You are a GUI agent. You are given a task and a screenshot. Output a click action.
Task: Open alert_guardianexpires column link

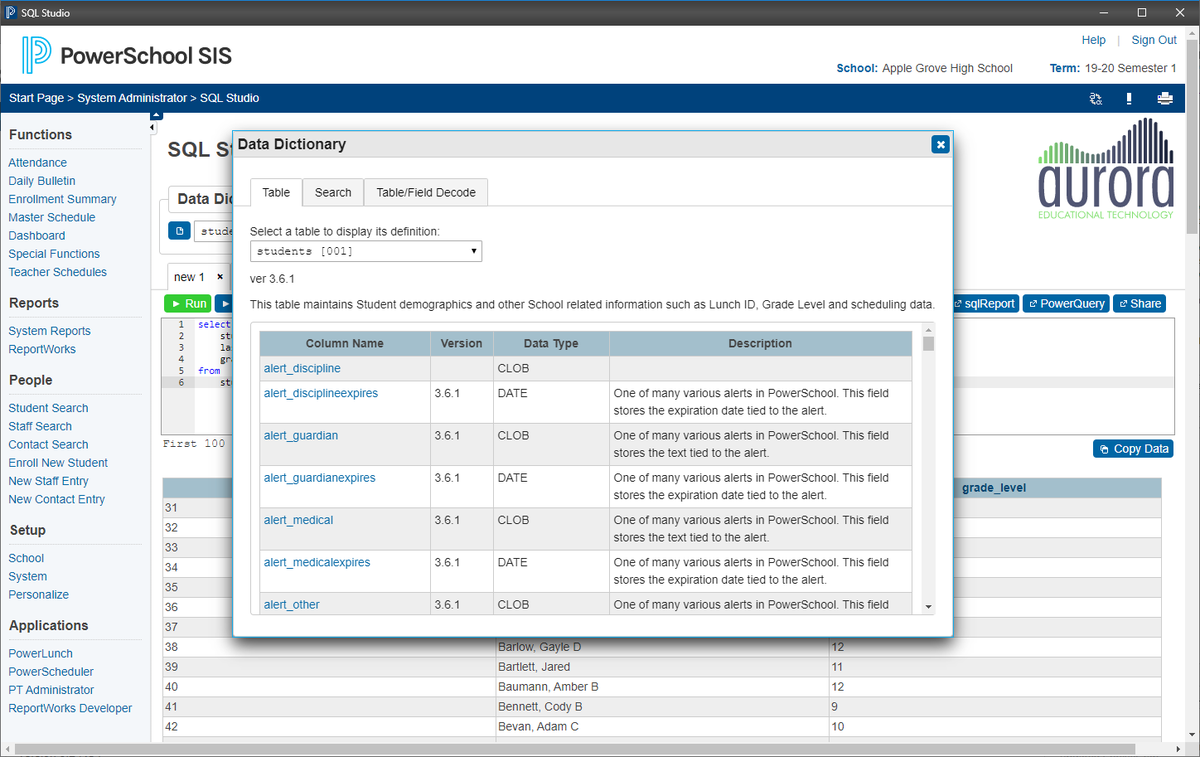(320, 478)
